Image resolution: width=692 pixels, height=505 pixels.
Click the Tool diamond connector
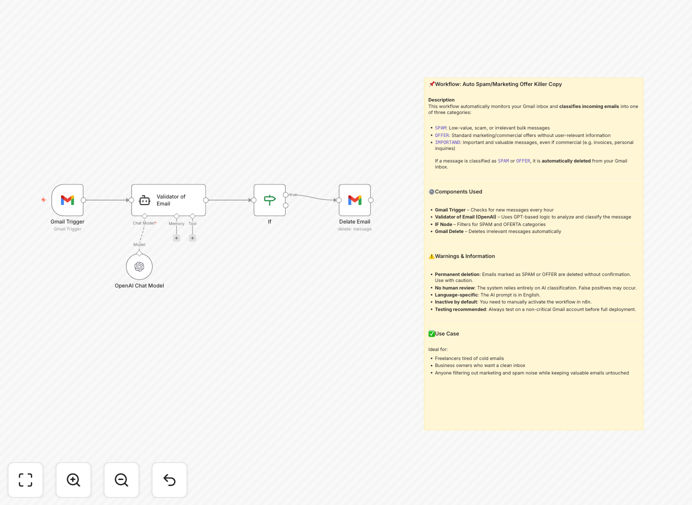[x=192, y=216]
